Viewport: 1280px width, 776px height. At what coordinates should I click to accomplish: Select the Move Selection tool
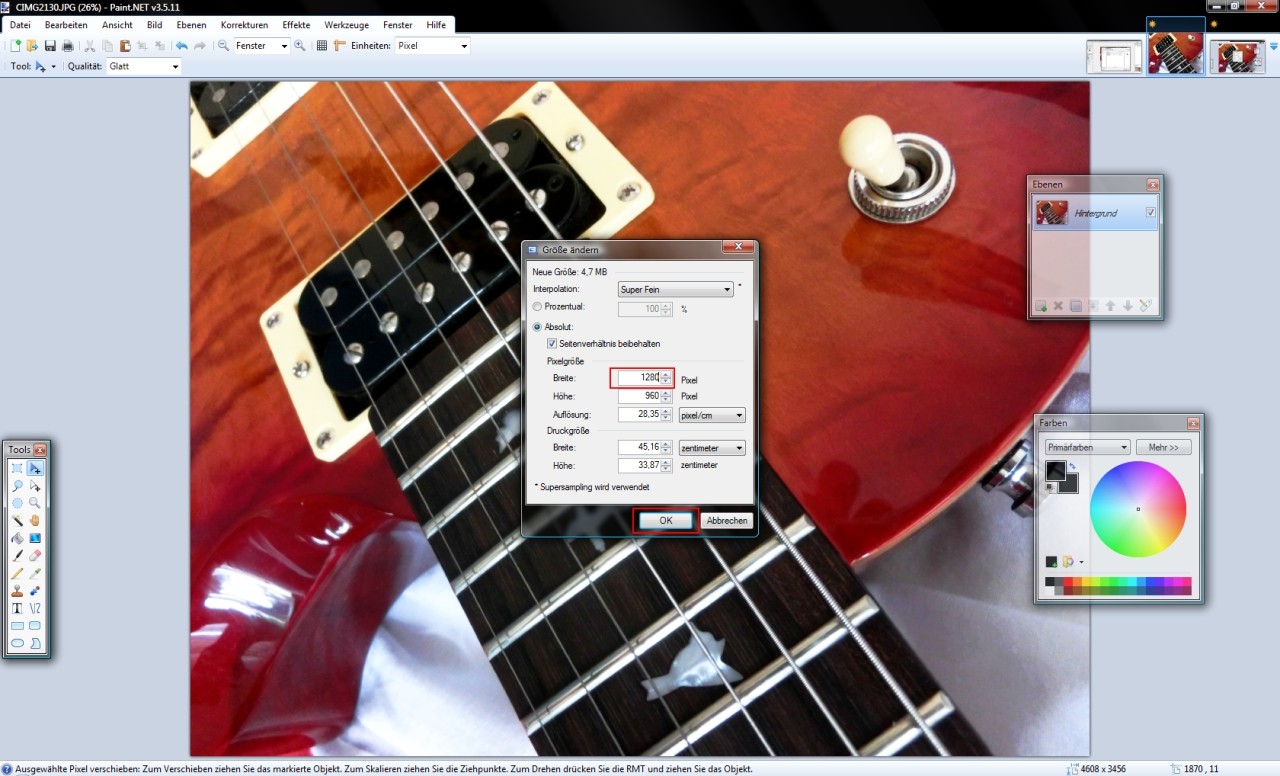click(x=35, y=486)
